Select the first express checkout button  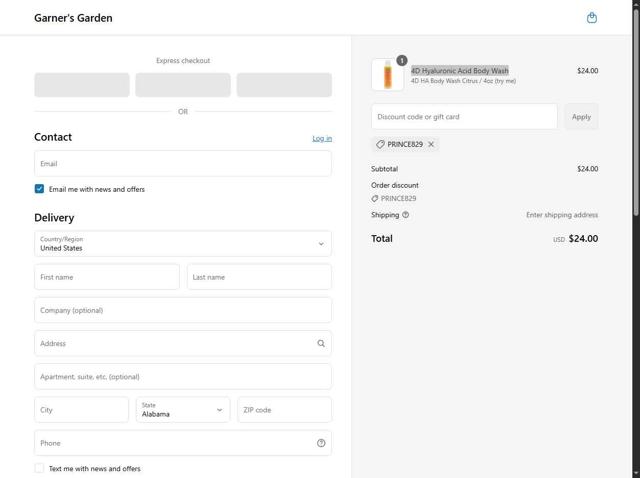pos(82,85)
